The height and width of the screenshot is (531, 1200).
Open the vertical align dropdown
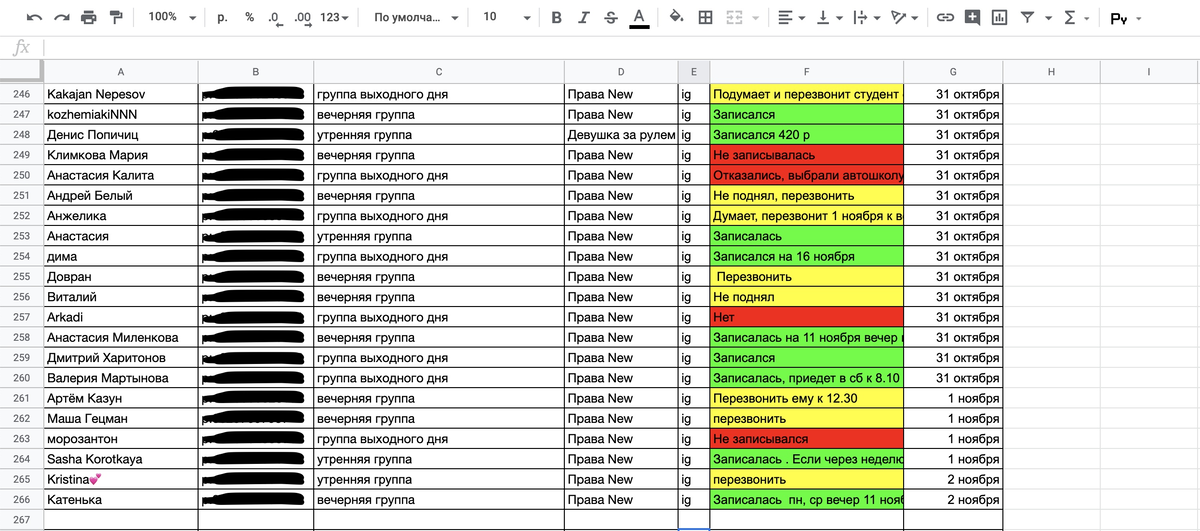coord(829,18)
